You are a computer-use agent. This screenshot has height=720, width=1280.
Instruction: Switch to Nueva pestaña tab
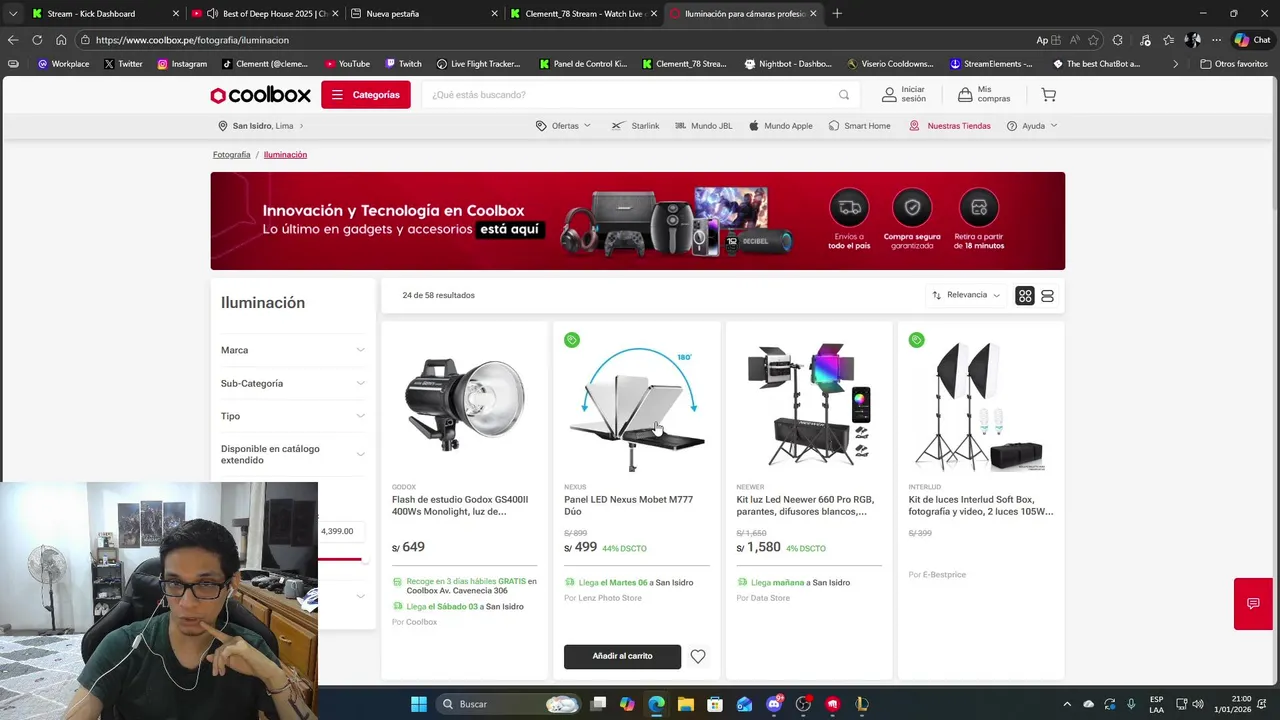pos(424,13)
